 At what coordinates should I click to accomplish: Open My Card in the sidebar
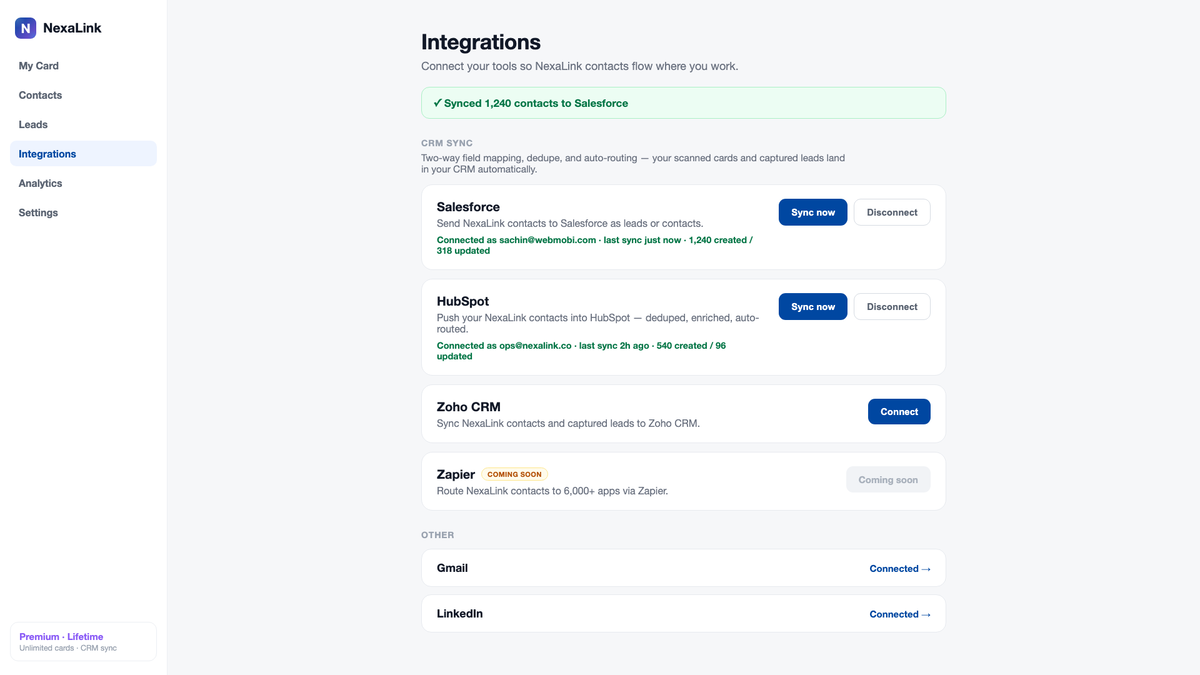pos(83,66)
